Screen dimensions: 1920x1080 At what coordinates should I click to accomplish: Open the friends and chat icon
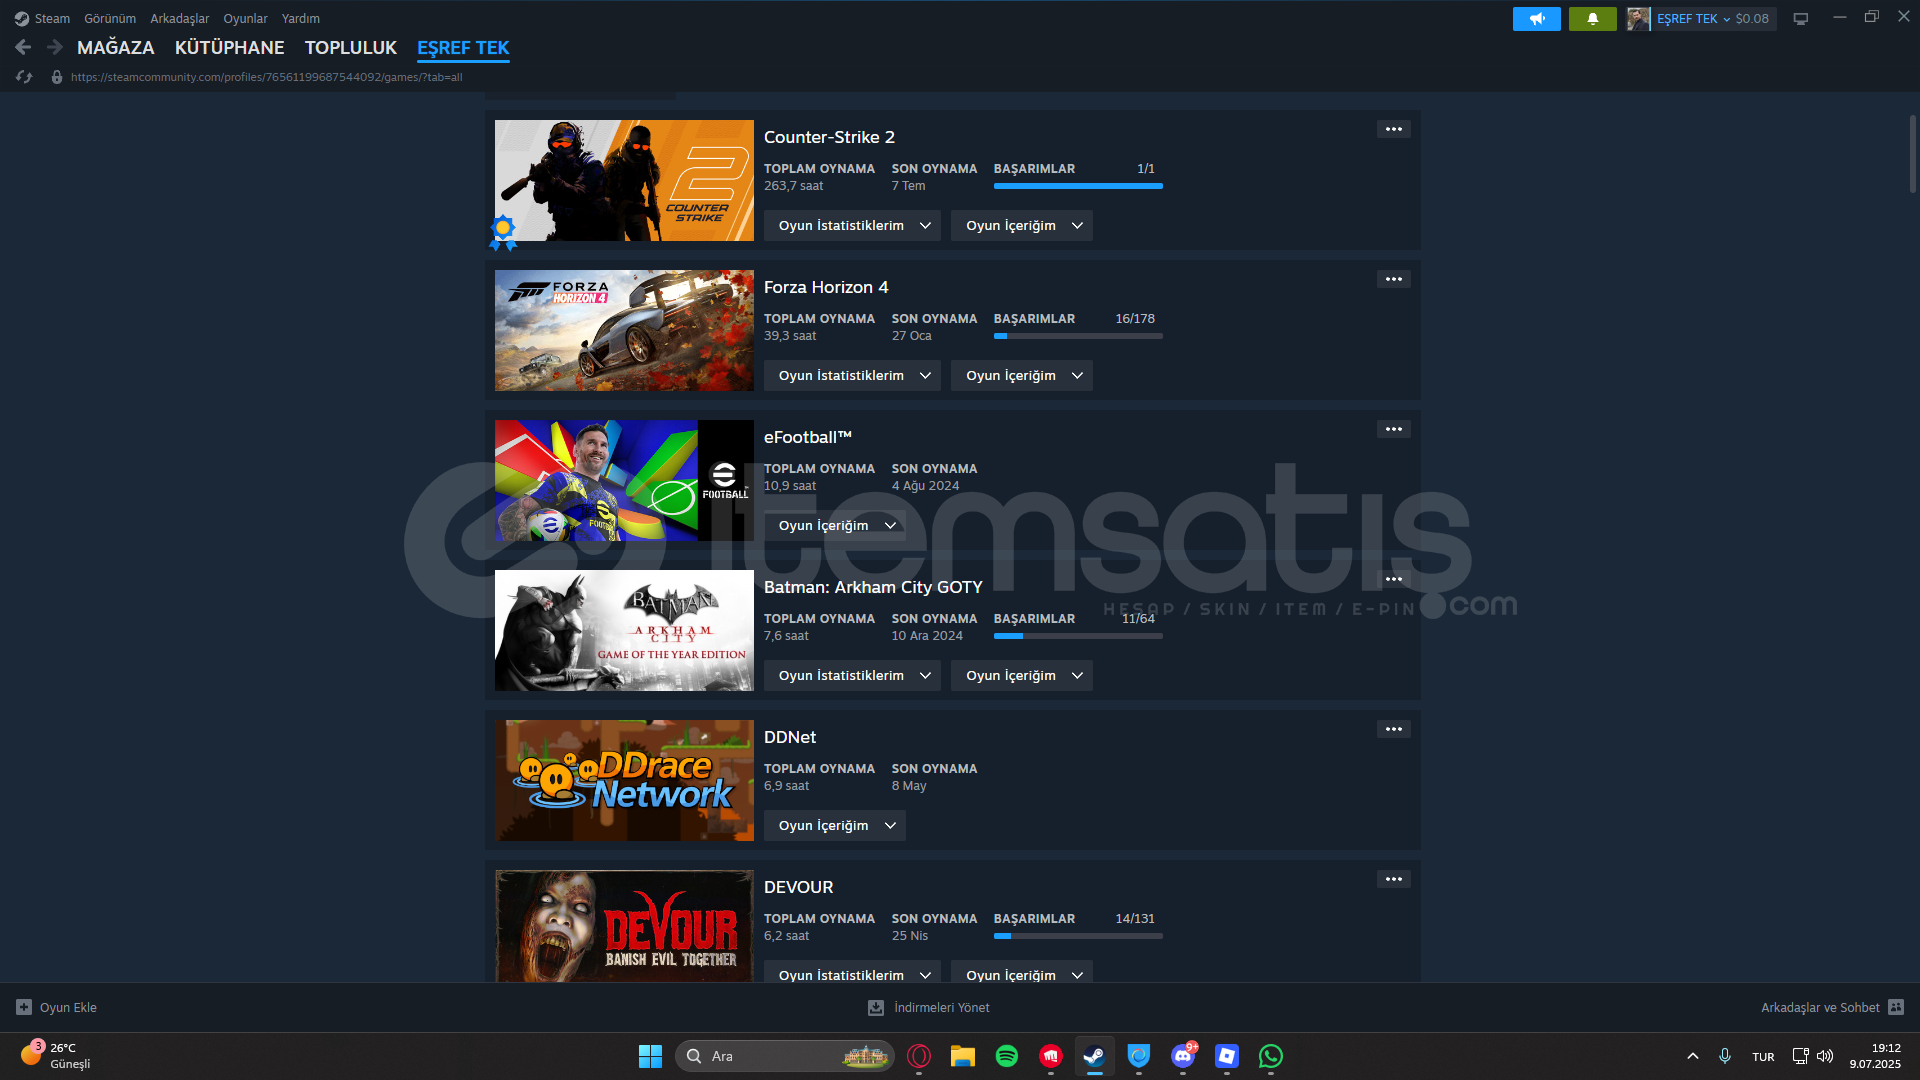[x=1896, y=1007]
